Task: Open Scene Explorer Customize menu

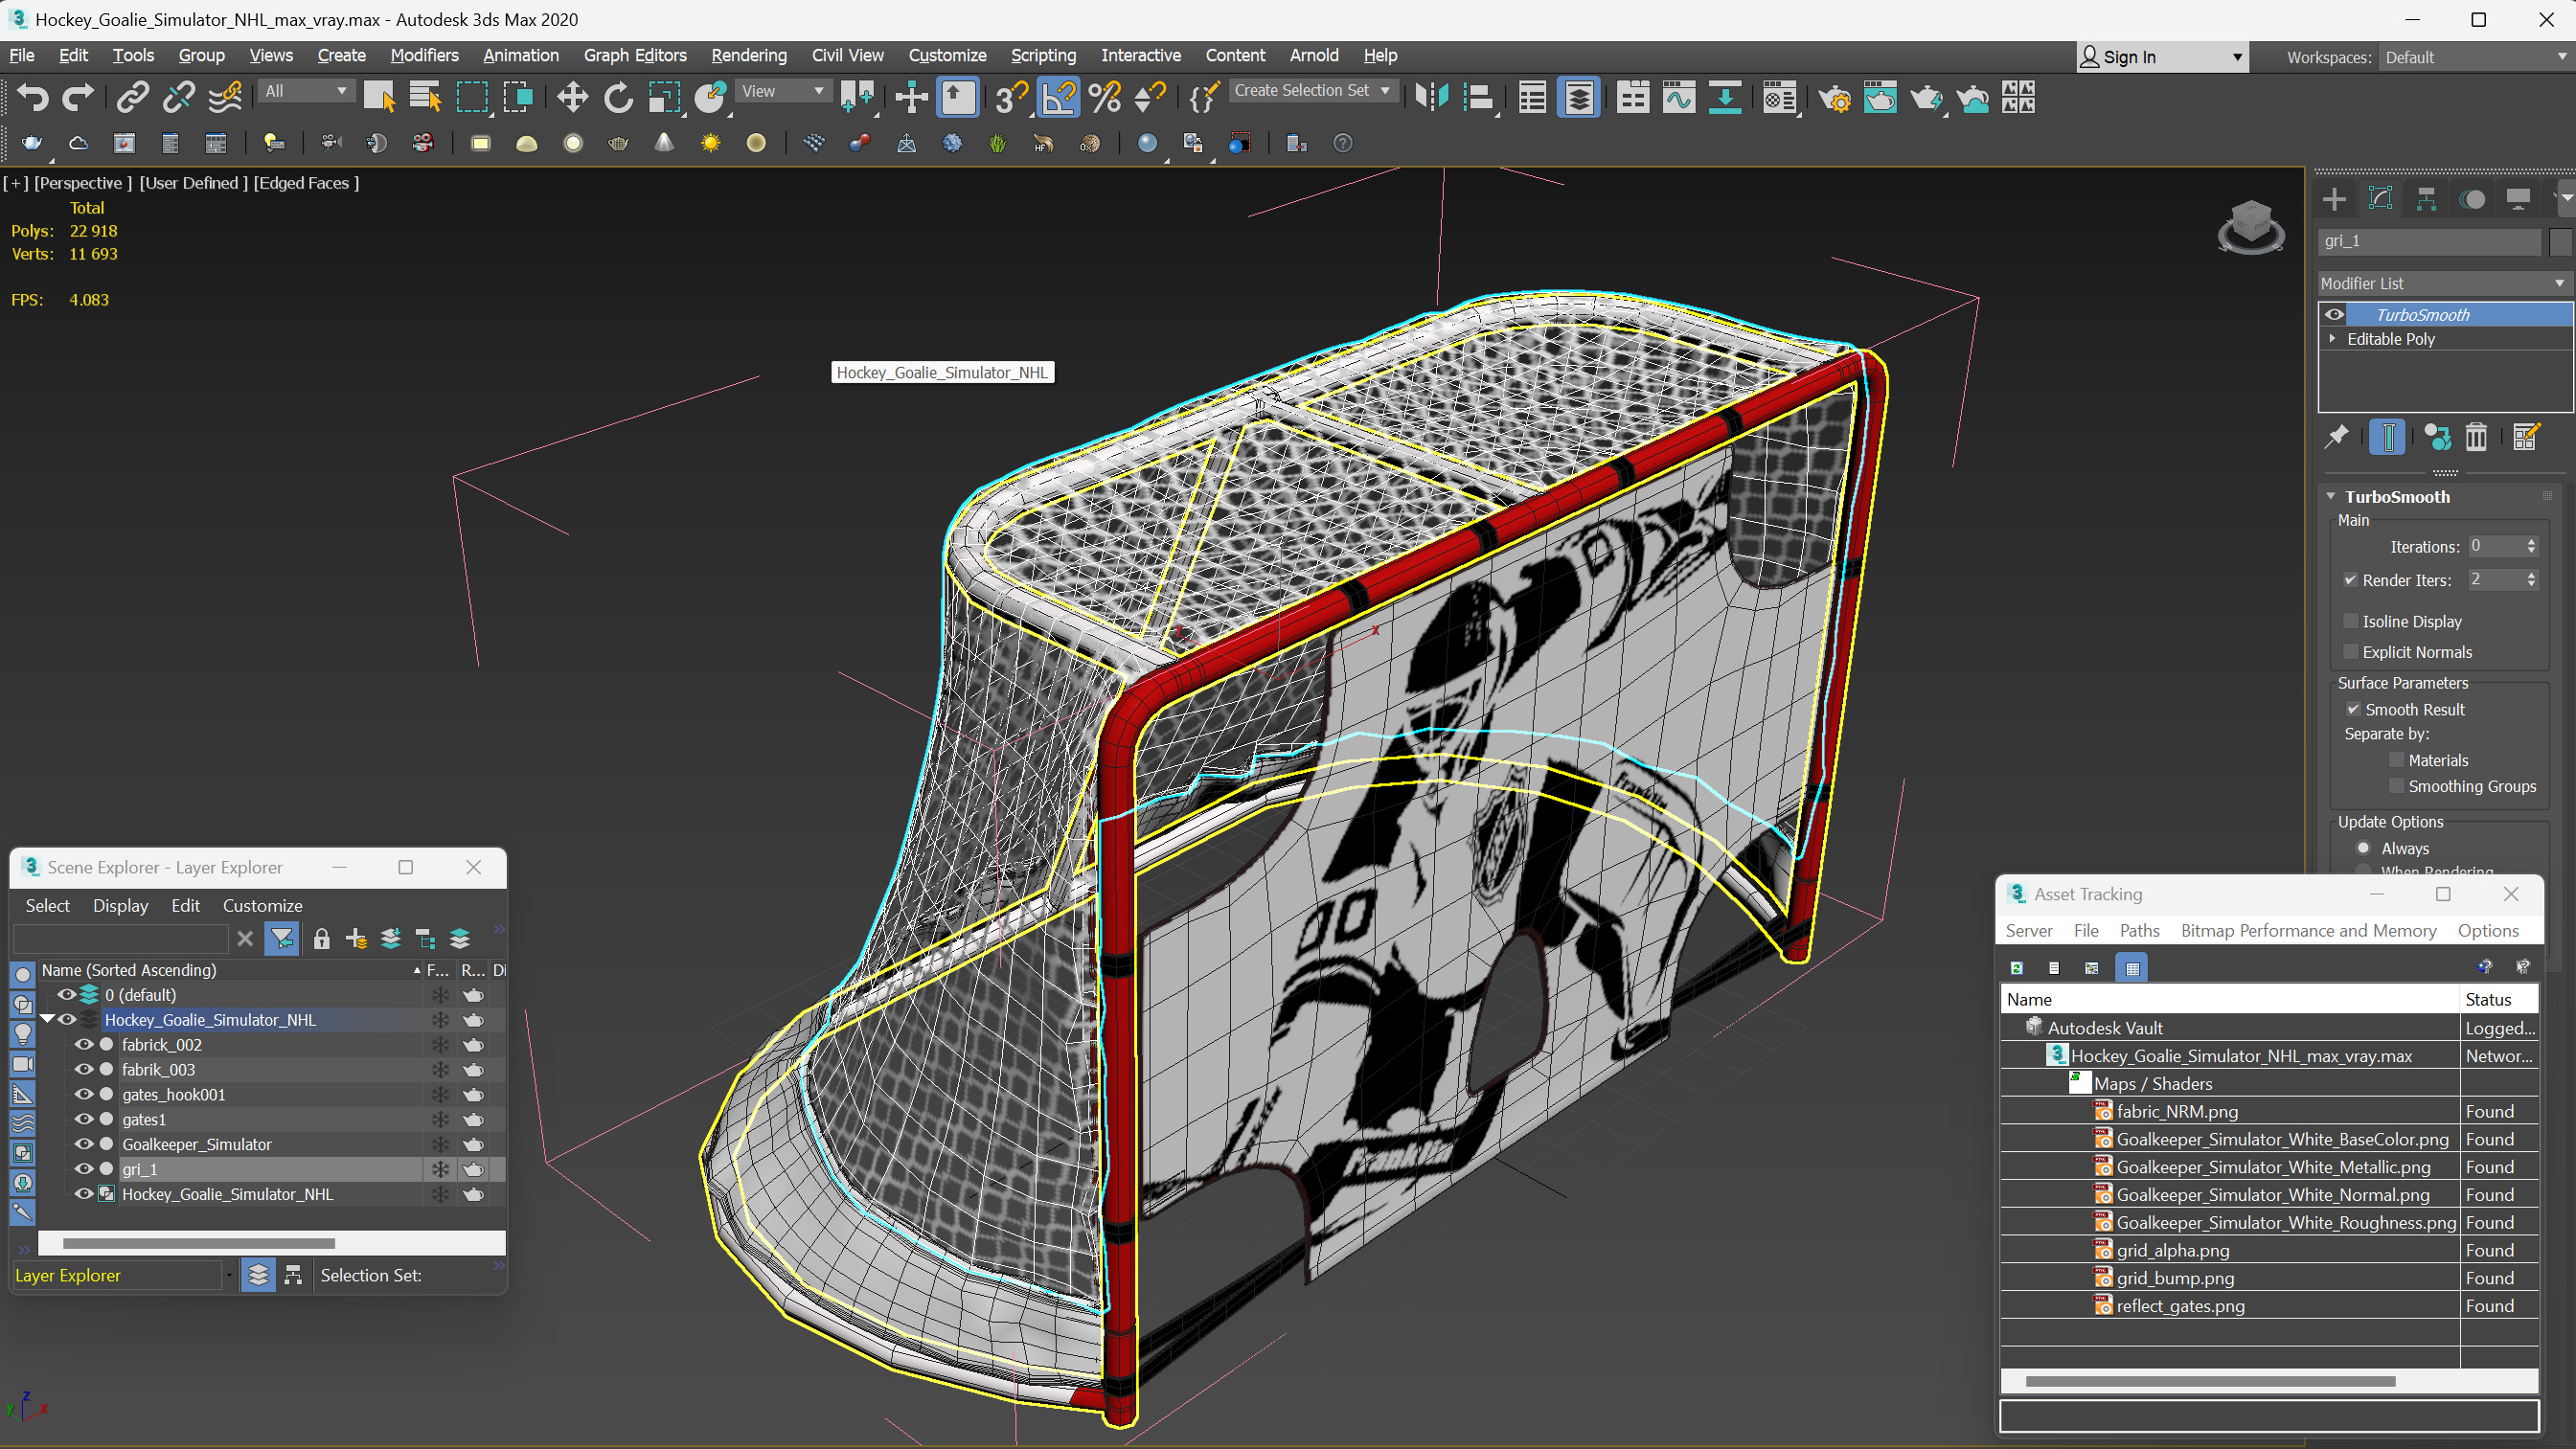Action: (262, 905)
